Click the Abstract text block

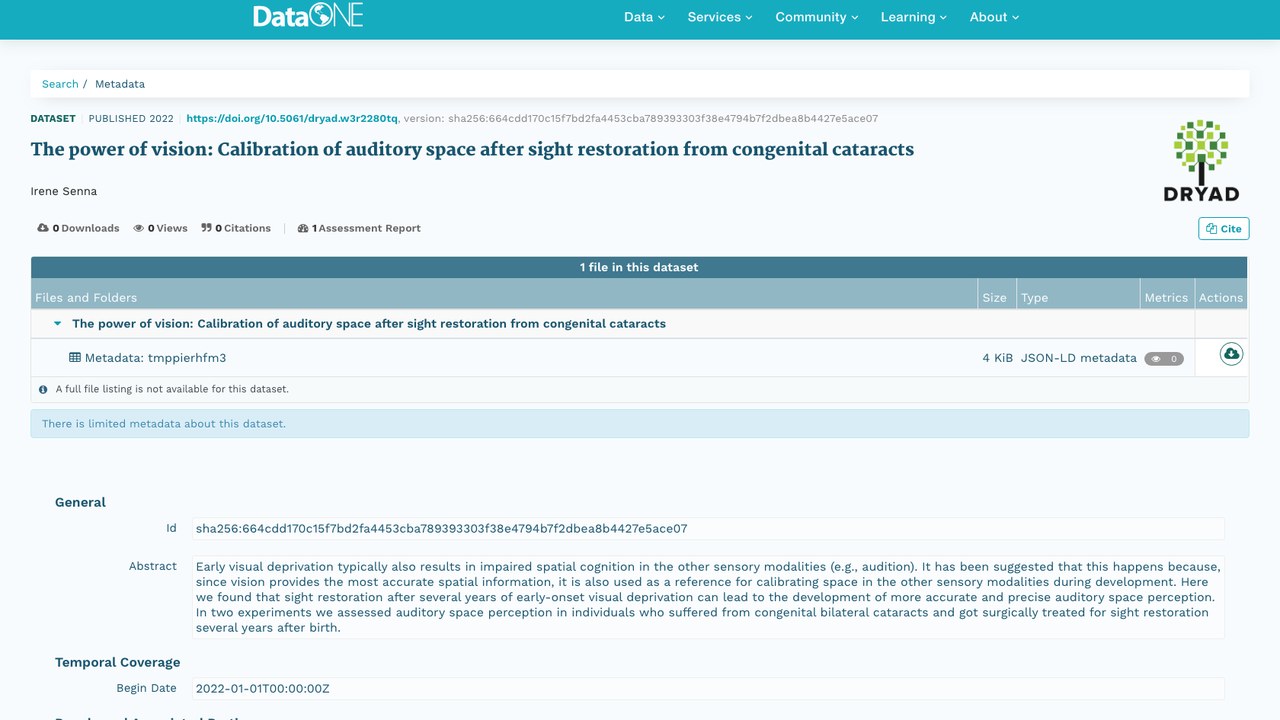pos(708,597)
